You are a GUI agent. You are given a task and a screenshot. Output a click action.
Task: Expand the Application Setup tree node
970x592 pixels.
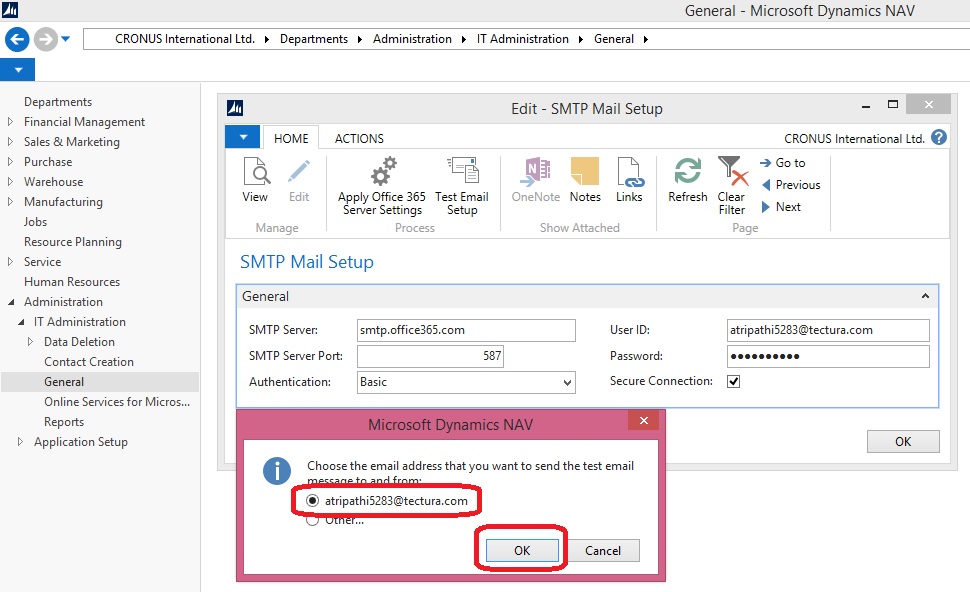point(18,441)
